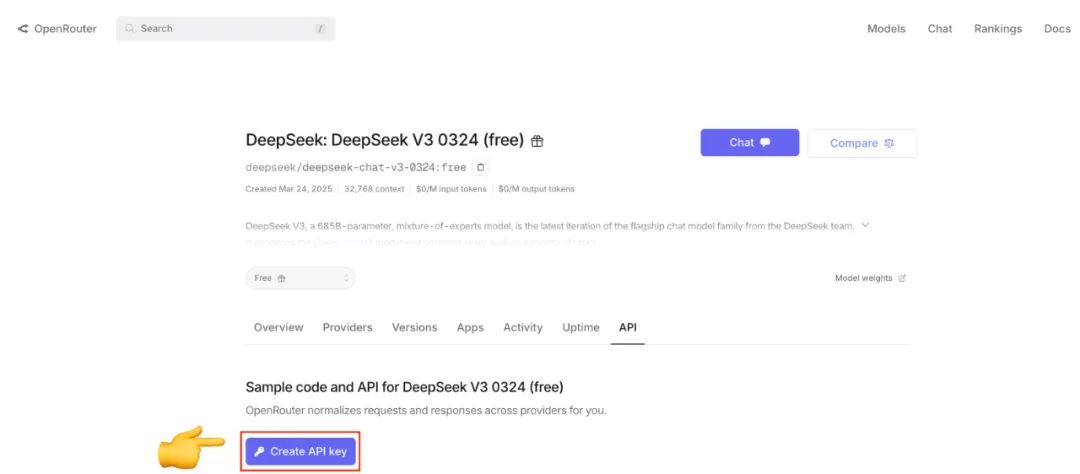Click the gift icon beside model title
The width and height of the screenshot is (1080, 474).
coord(537,141)
